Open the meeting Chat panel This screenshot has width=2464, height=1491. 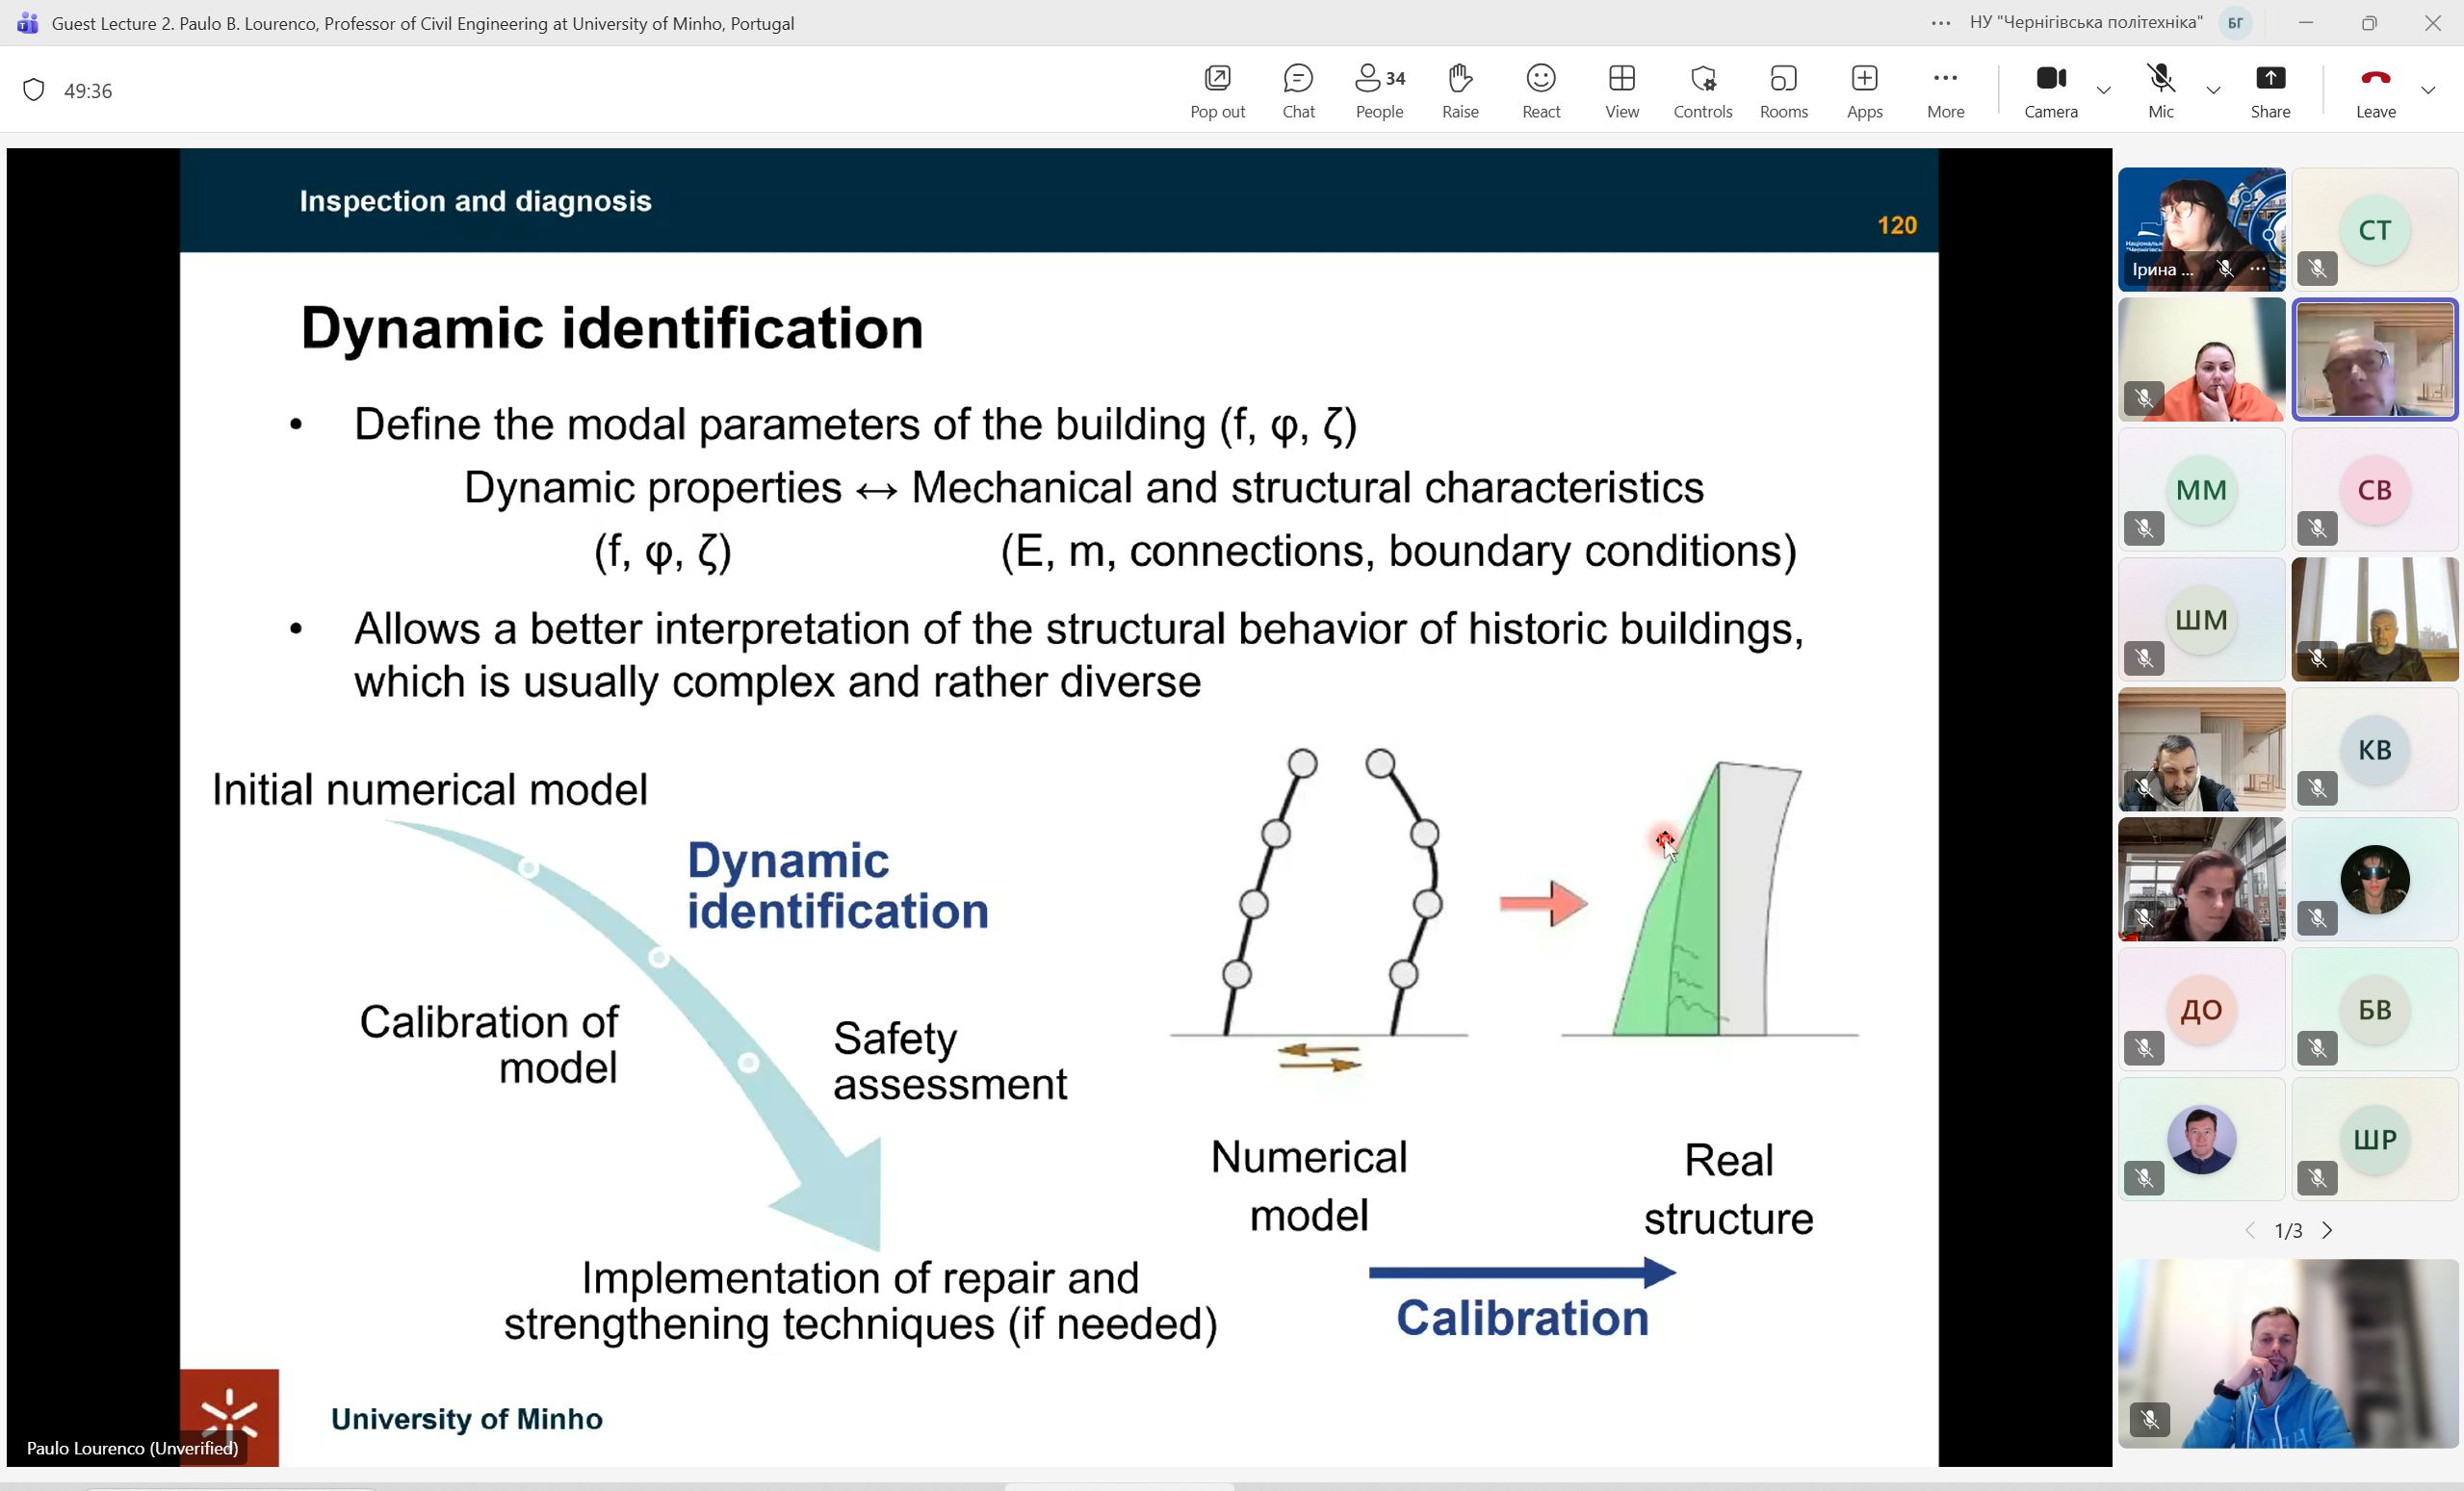click(x=1298, y=90)
